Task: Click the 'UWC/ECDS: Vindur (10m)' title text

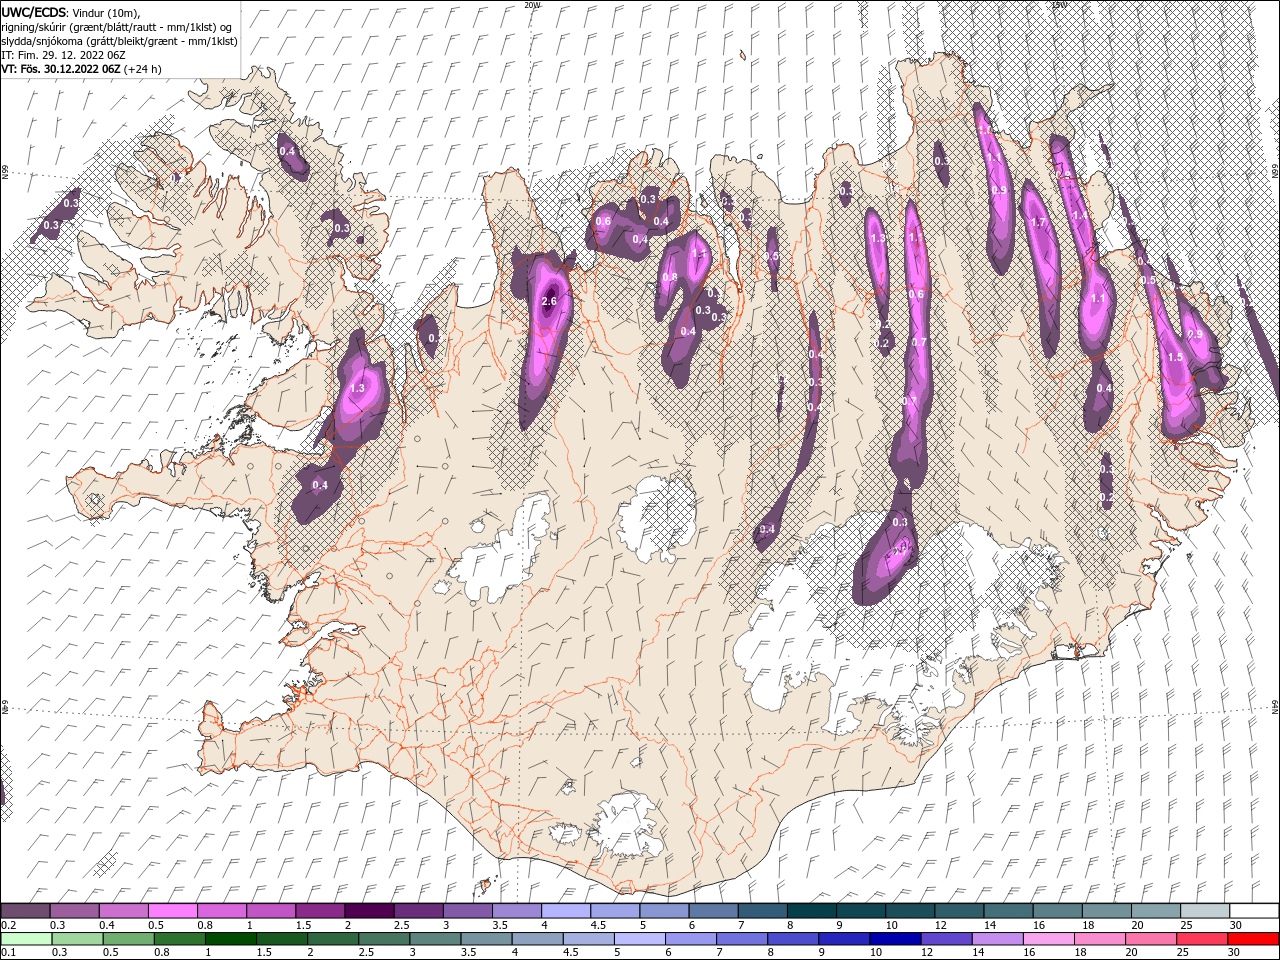Action: [x=71, y=12]
